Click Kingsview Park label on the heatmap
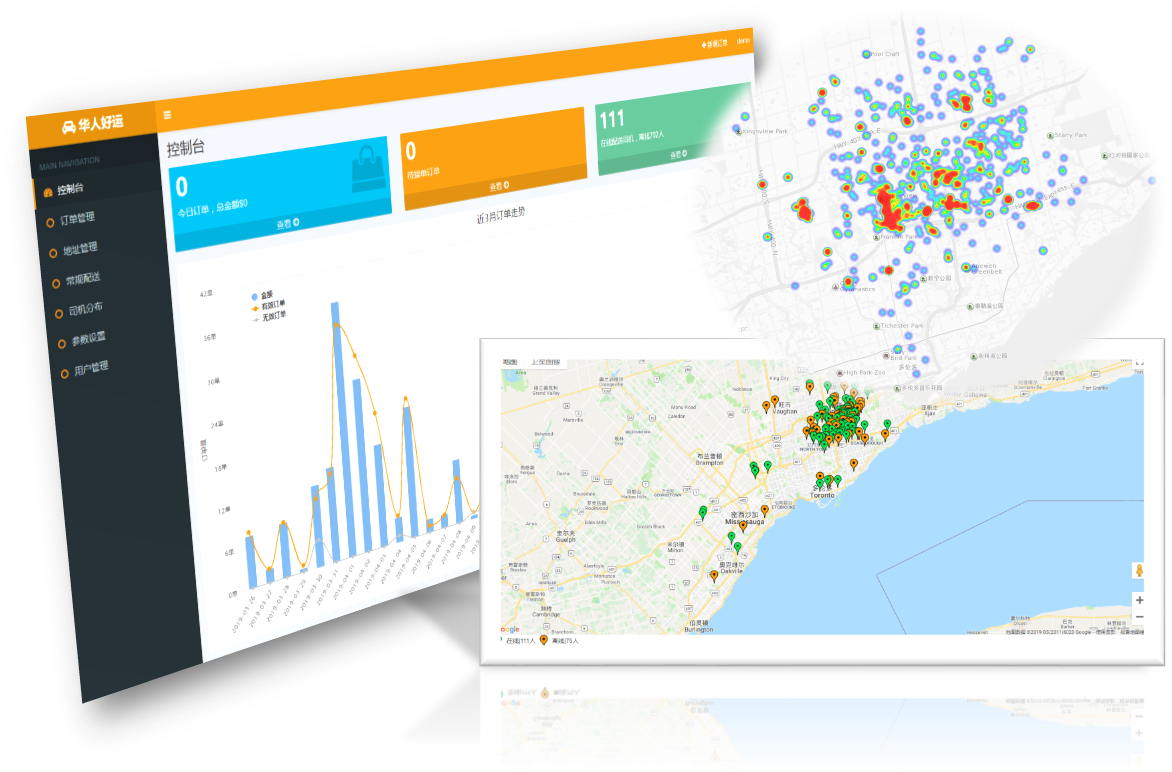The width and height of the screenshot is (1172, 772). 765,131
